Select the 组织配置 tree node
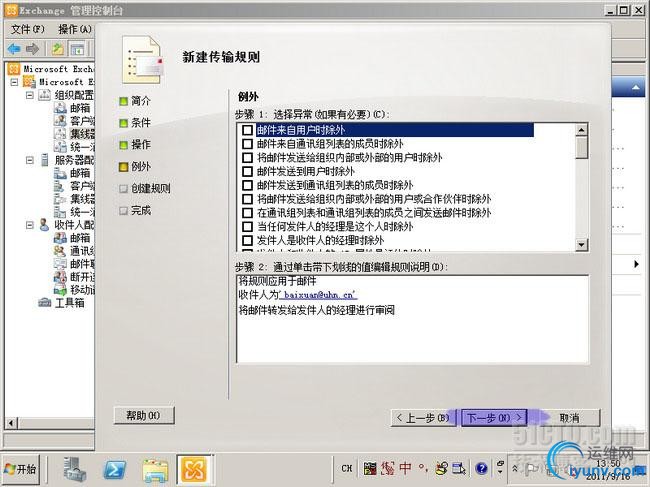Viewport: 650px width, 487px height. [74, 95]
